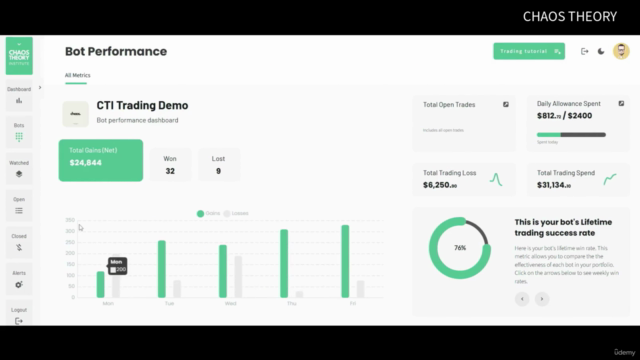Open the user profile avatar
Image resolution: width=640 pixels, height=360 pixels.
coord(621,51)
